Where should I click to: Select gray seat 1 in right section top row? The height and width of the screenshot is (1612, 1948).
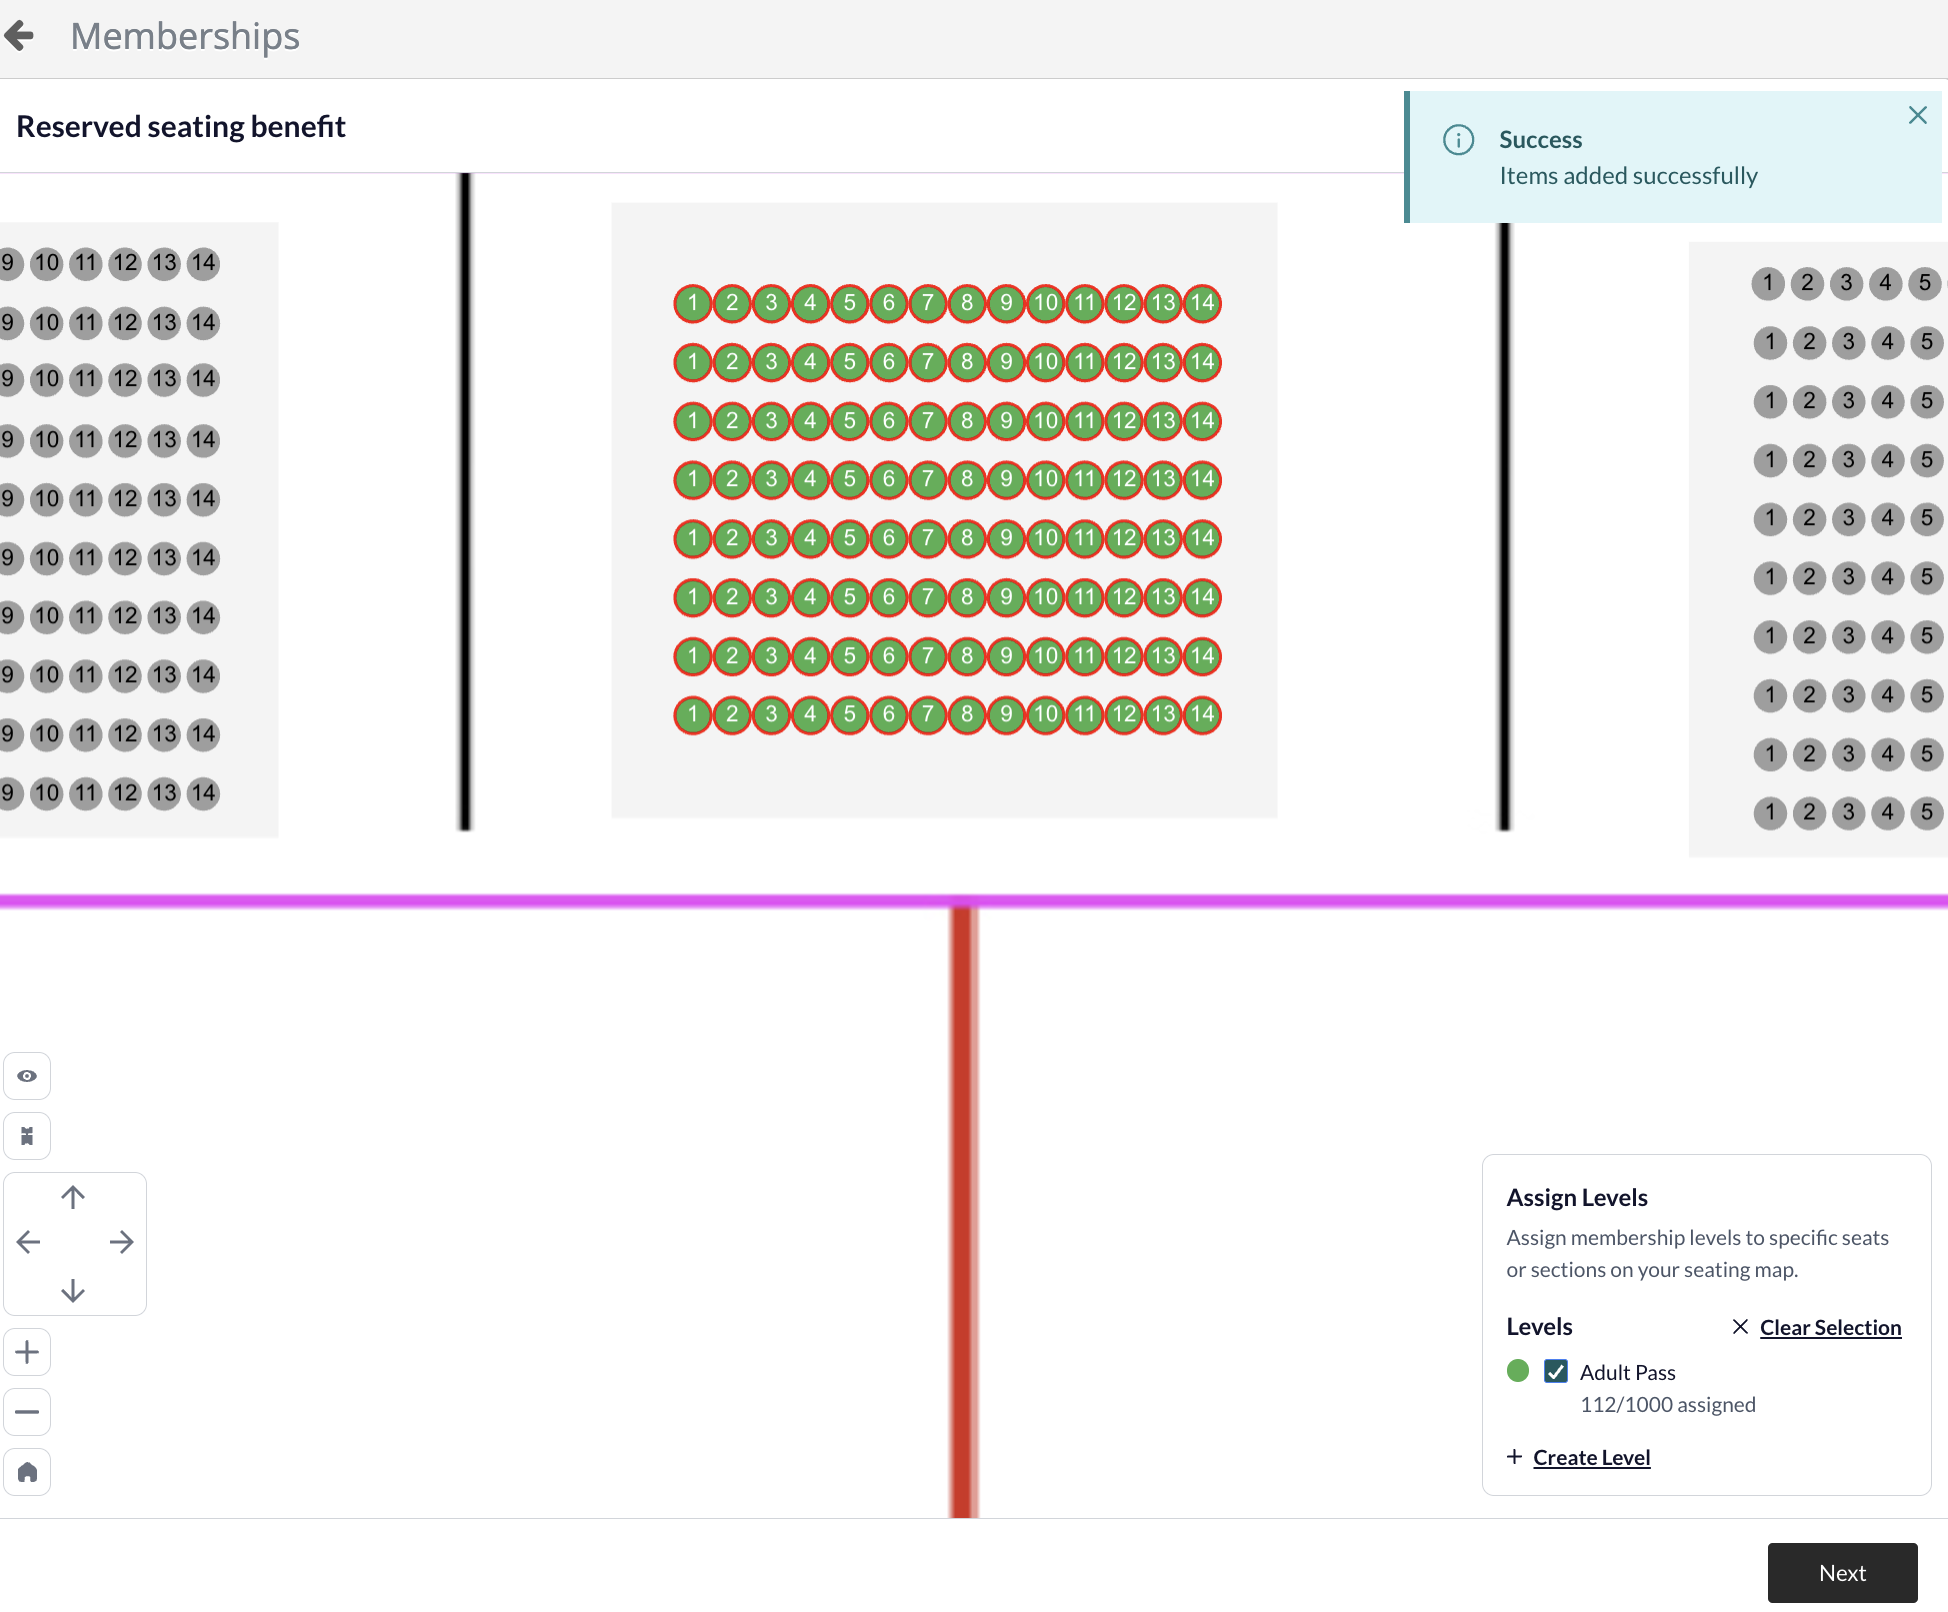pos(1768,283)
